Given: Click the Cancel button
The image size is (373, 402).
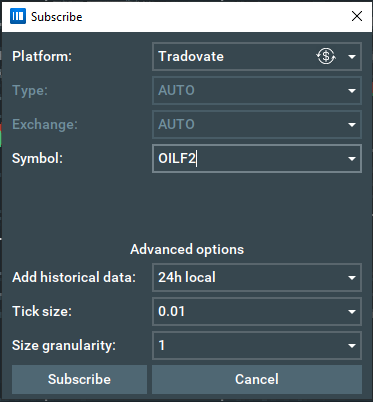Looking at the screenshot, I should tap(257, 379).
